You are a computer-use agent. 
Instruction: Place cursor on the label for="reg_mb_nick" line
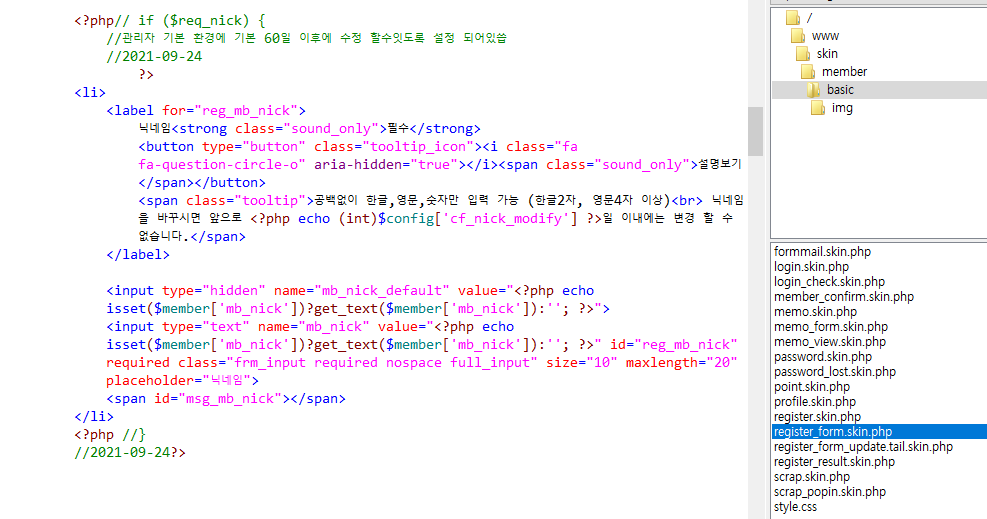tap(205, 111)
